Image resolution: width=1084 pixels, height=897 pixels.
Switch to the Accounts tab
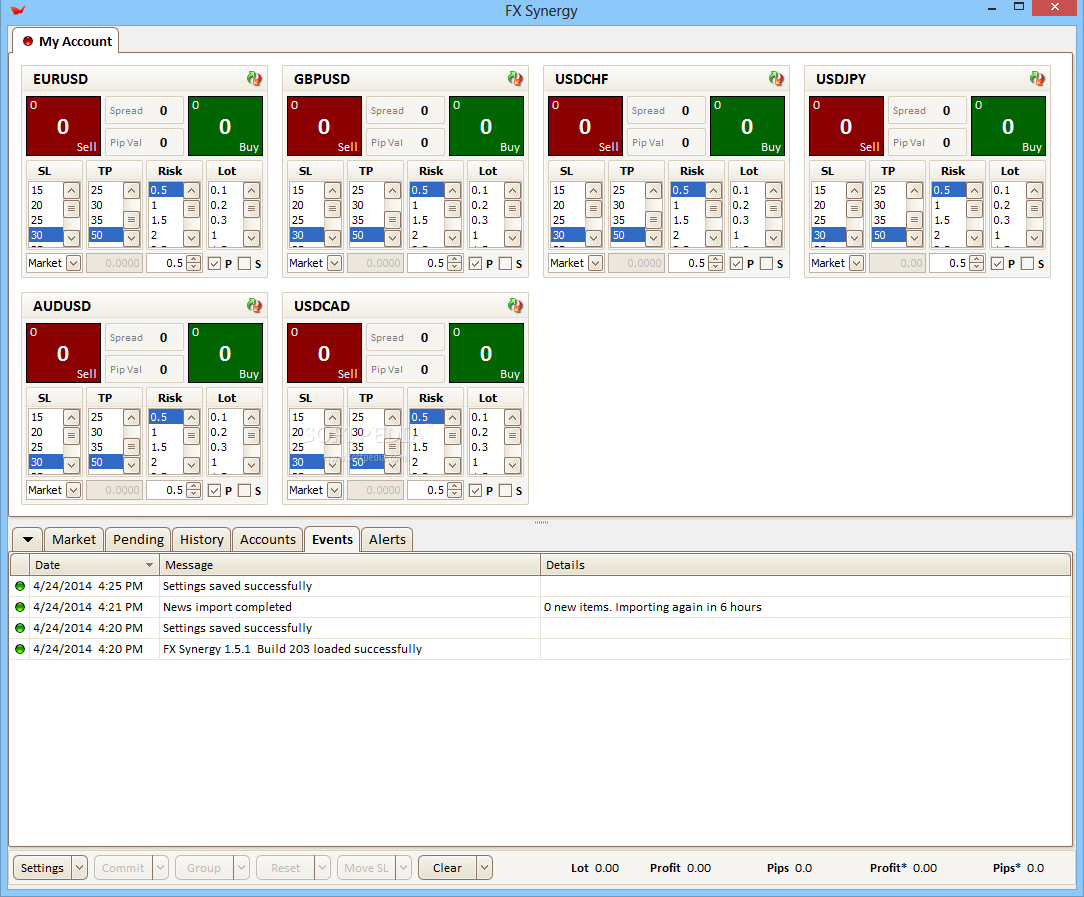pyautogui.click(x=268, y=540)
